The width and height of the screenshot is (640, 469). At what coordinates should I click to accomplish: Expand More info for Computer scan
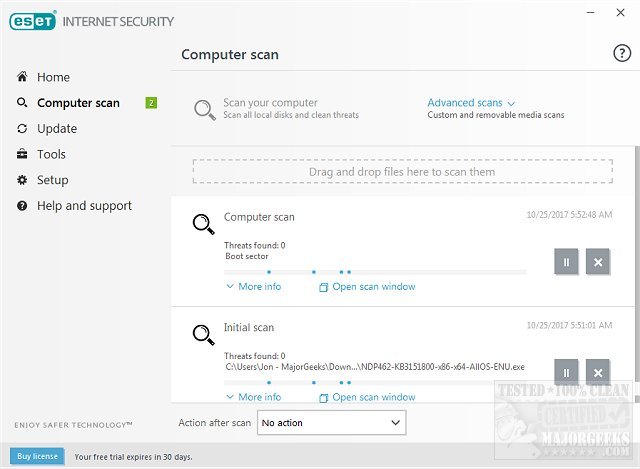[x=254, y=287]
